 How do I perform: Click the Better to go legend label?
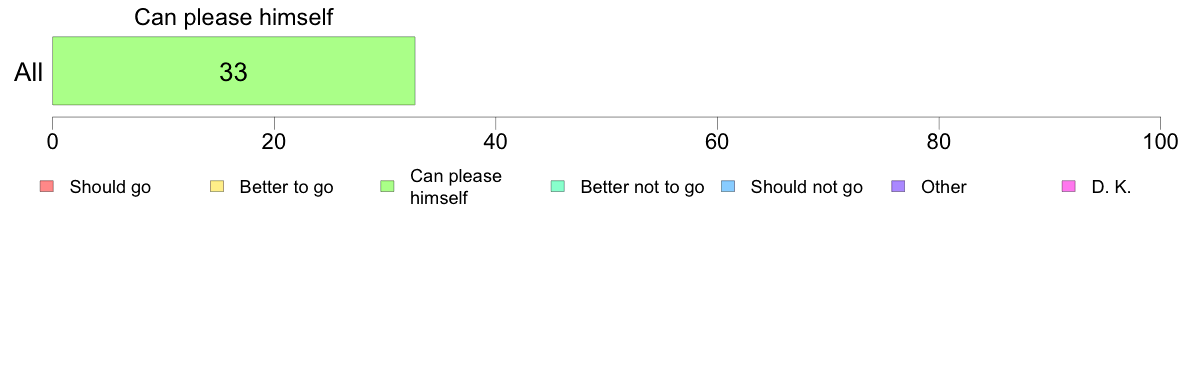tap(286, 188)
